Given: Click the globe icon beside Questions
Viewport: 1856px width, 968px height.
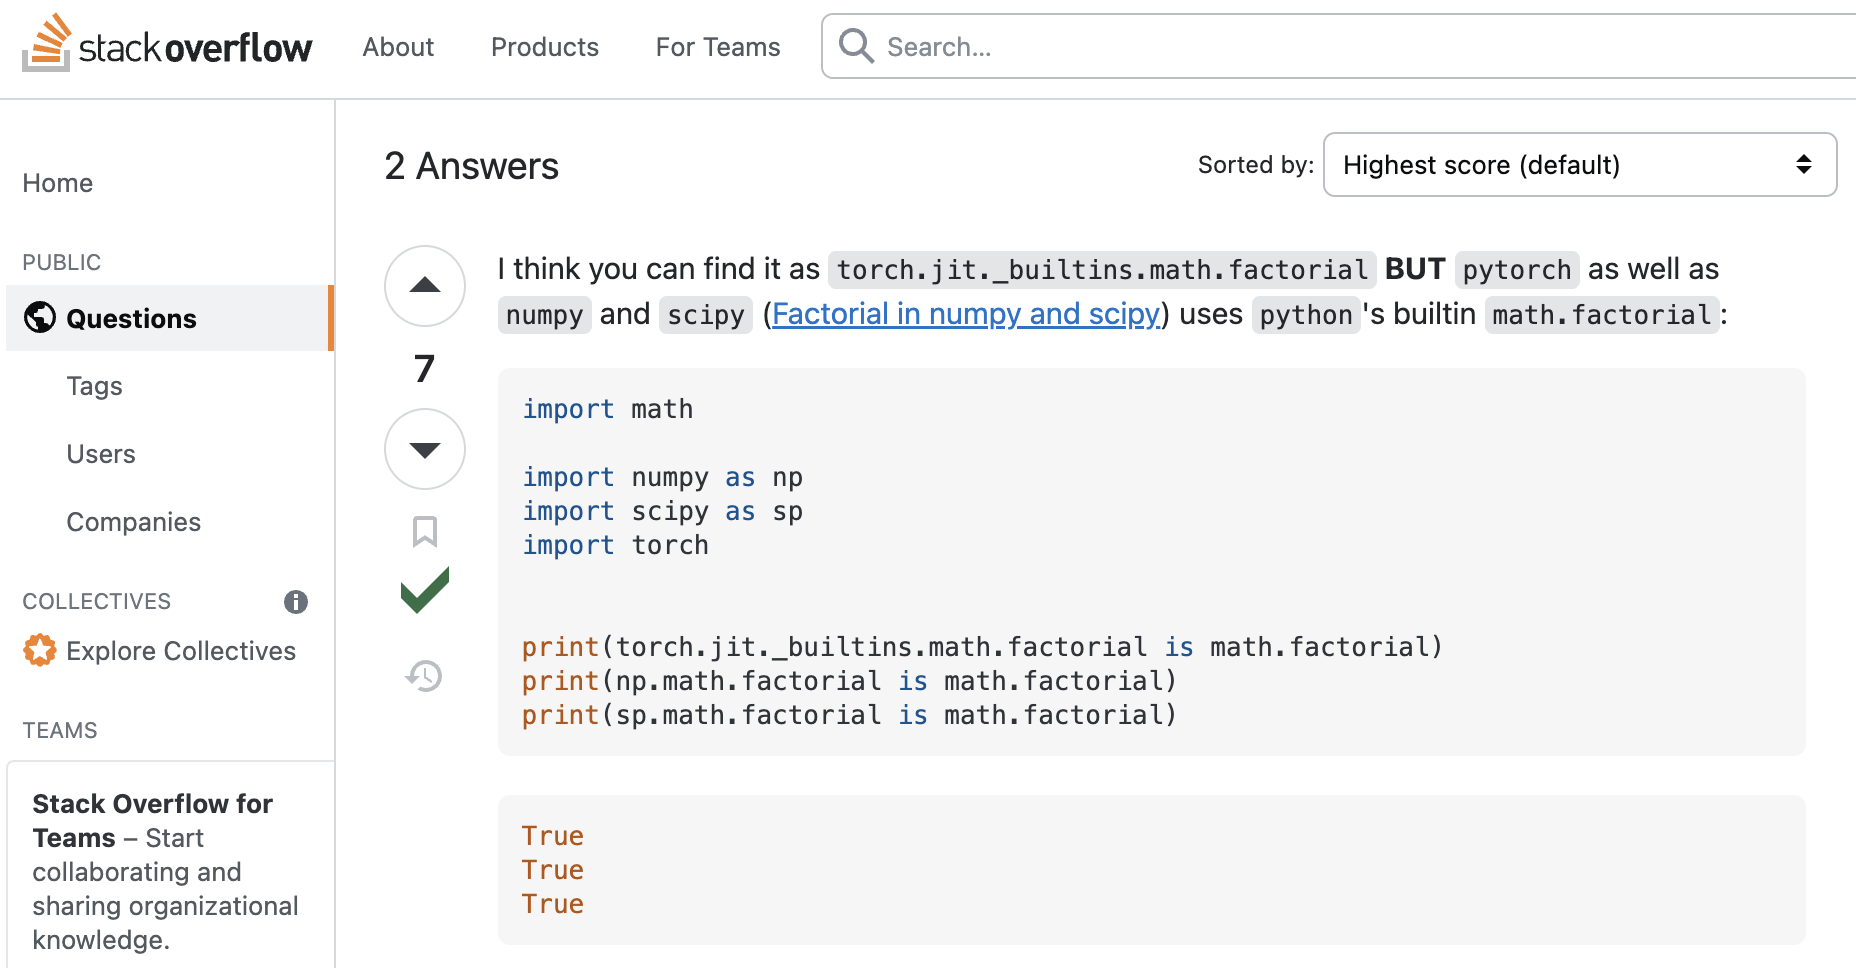Looking at the screenshot, I should [x=40, y=318].
